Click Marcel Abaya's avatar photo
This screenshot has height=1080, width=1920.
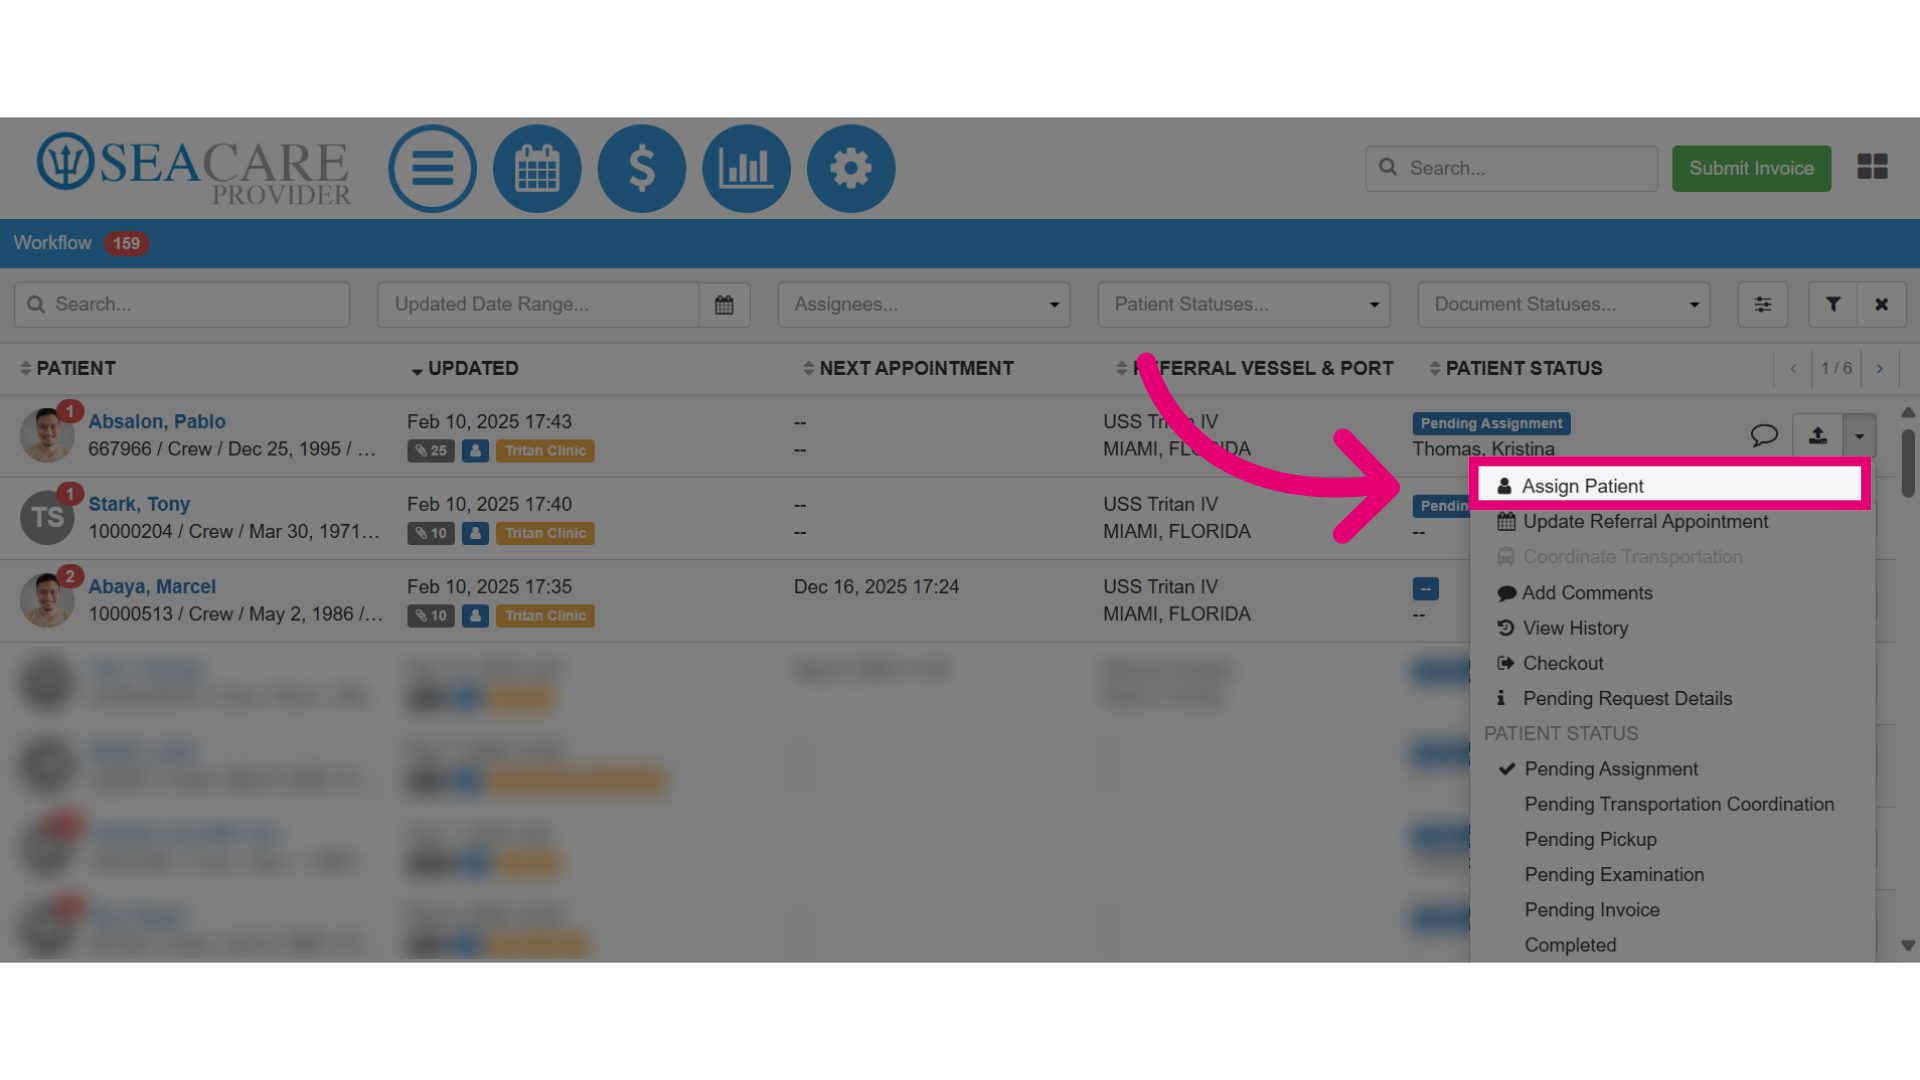tap(47, 600)
